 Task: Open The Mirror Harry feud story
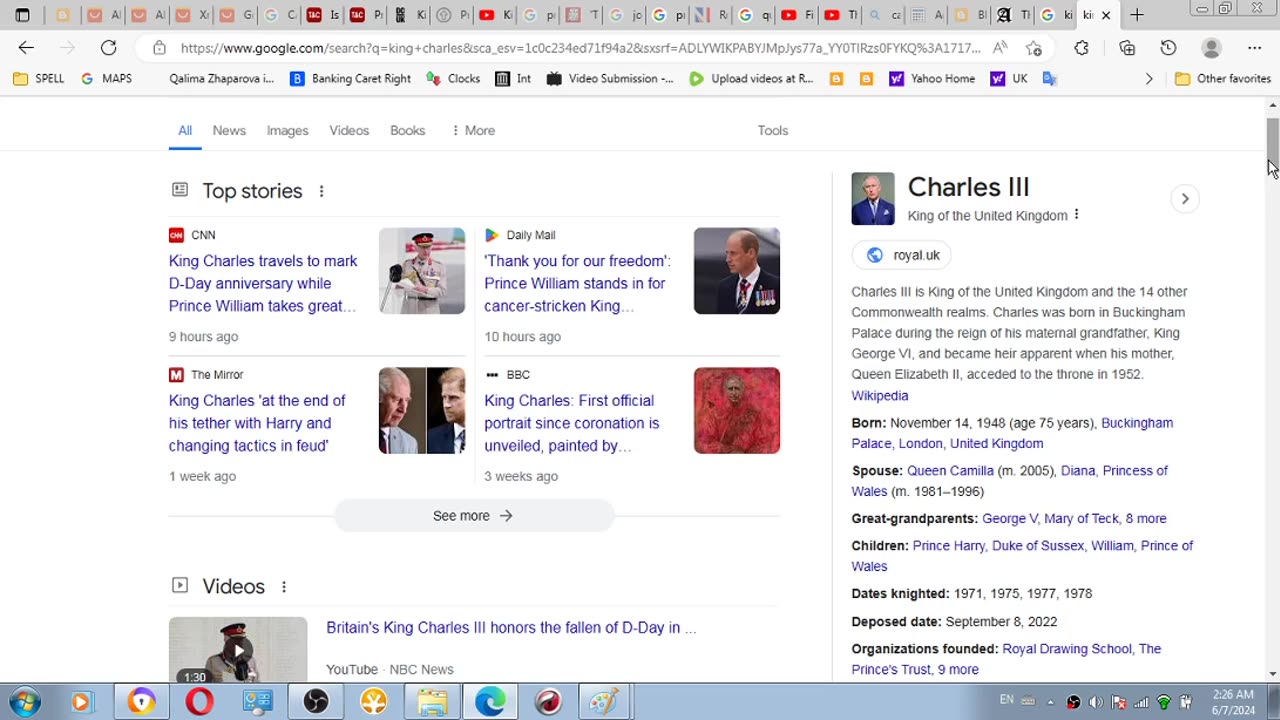coord(257,423)
